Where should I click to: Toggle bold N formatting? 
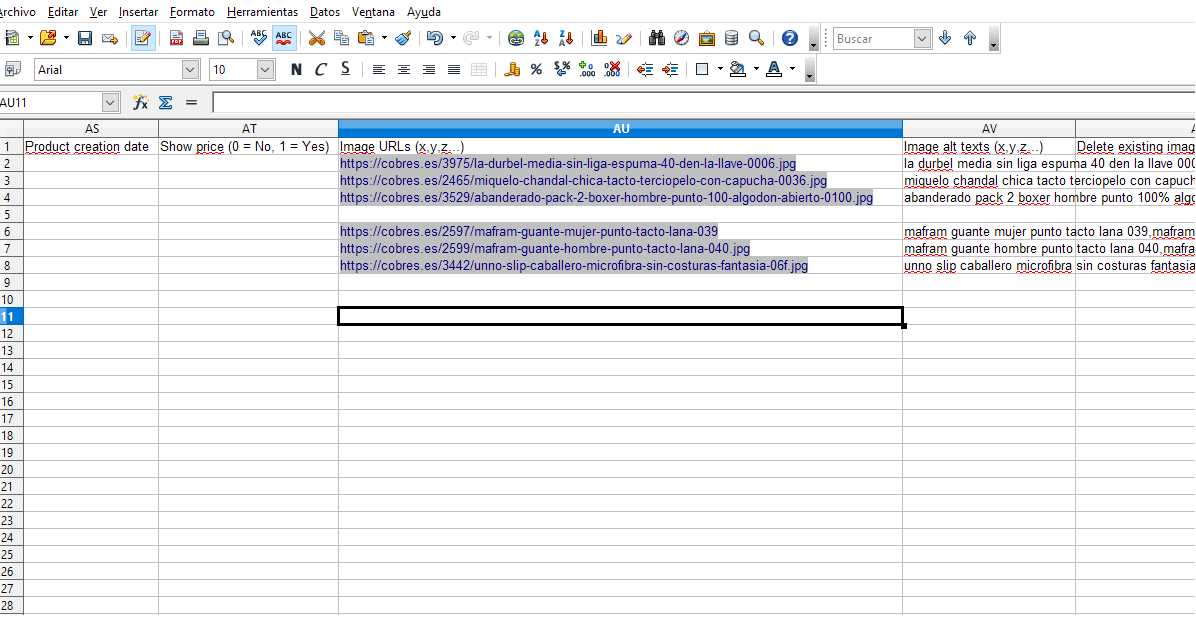click(296, 69)
